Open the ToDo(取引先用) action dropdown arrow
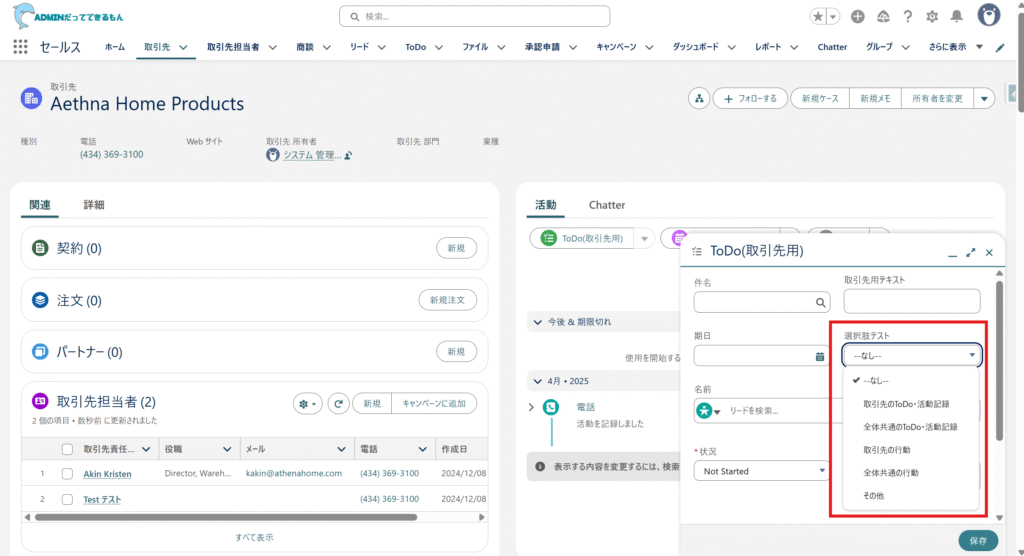The width and height of the screenshot is (1024, 556). (644, 238)
